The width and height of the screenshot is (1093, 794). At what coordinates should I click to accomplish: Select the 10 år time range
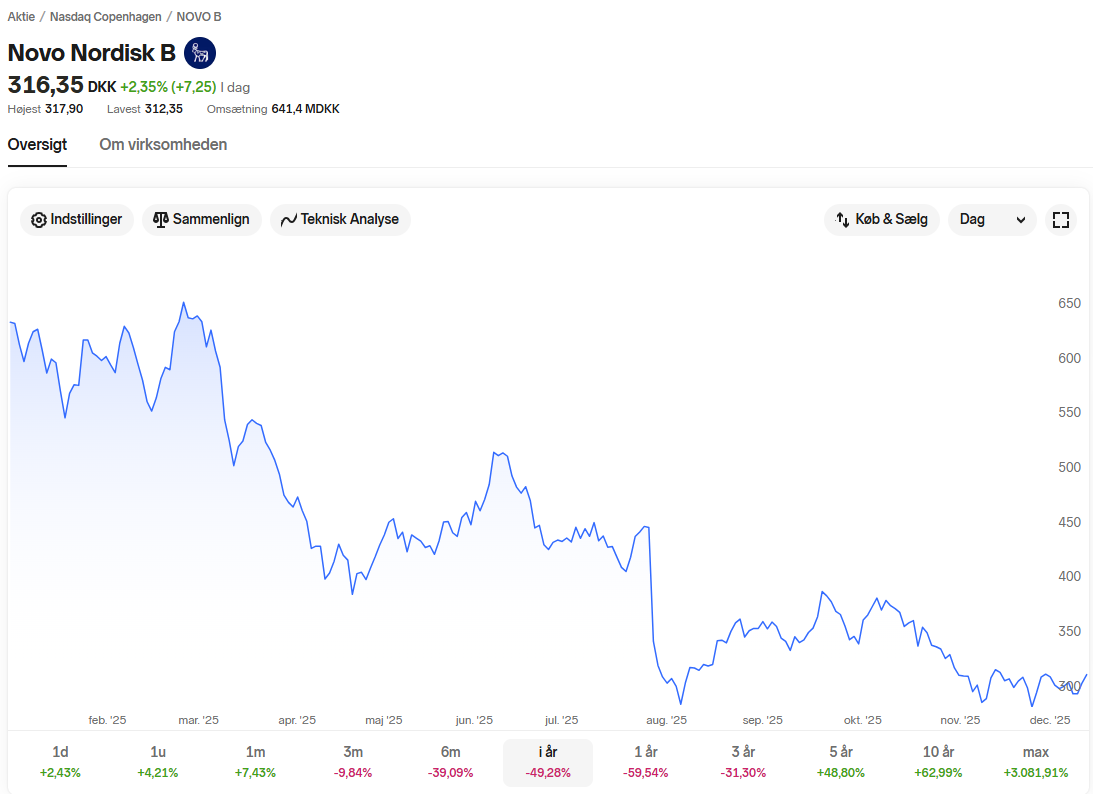(x=938, y=762)
